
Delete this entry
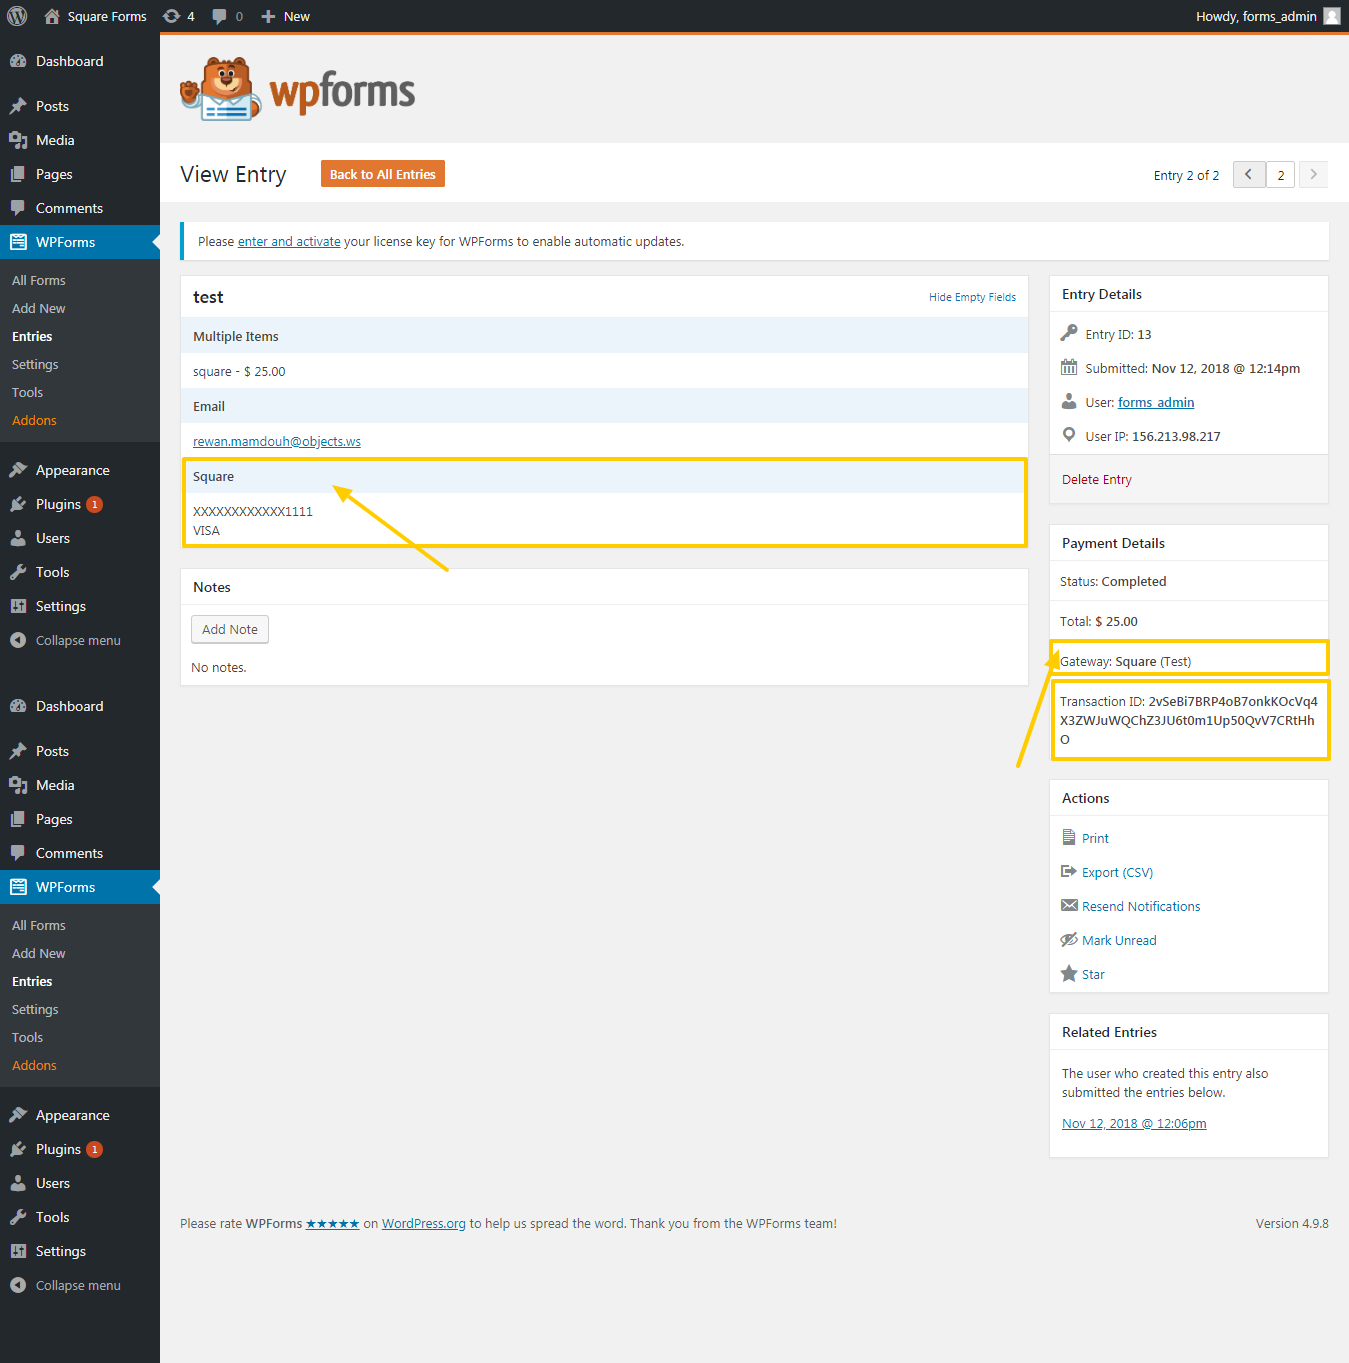[x=1096, y=479]
